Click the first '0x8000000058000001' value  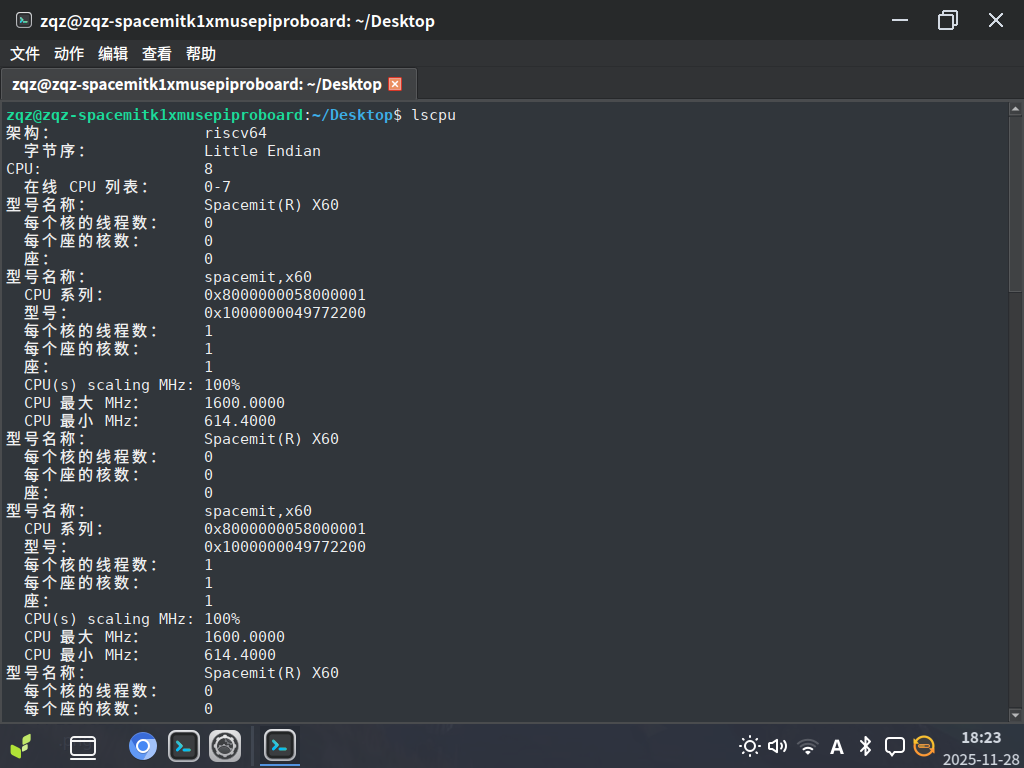(285, 295)
